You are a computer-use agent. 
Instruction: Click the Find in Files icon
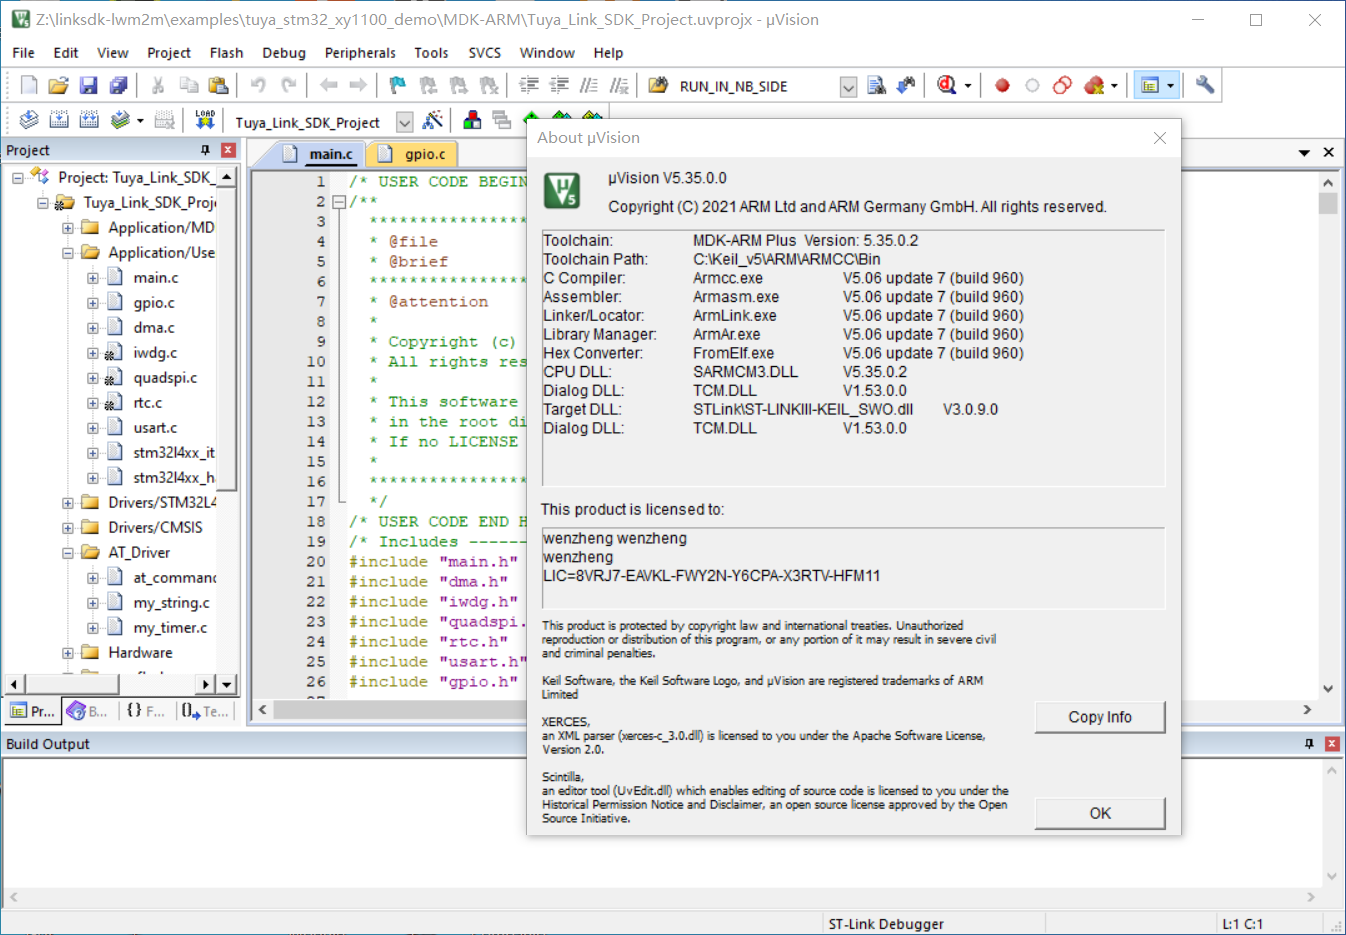[x=658, y=86]
